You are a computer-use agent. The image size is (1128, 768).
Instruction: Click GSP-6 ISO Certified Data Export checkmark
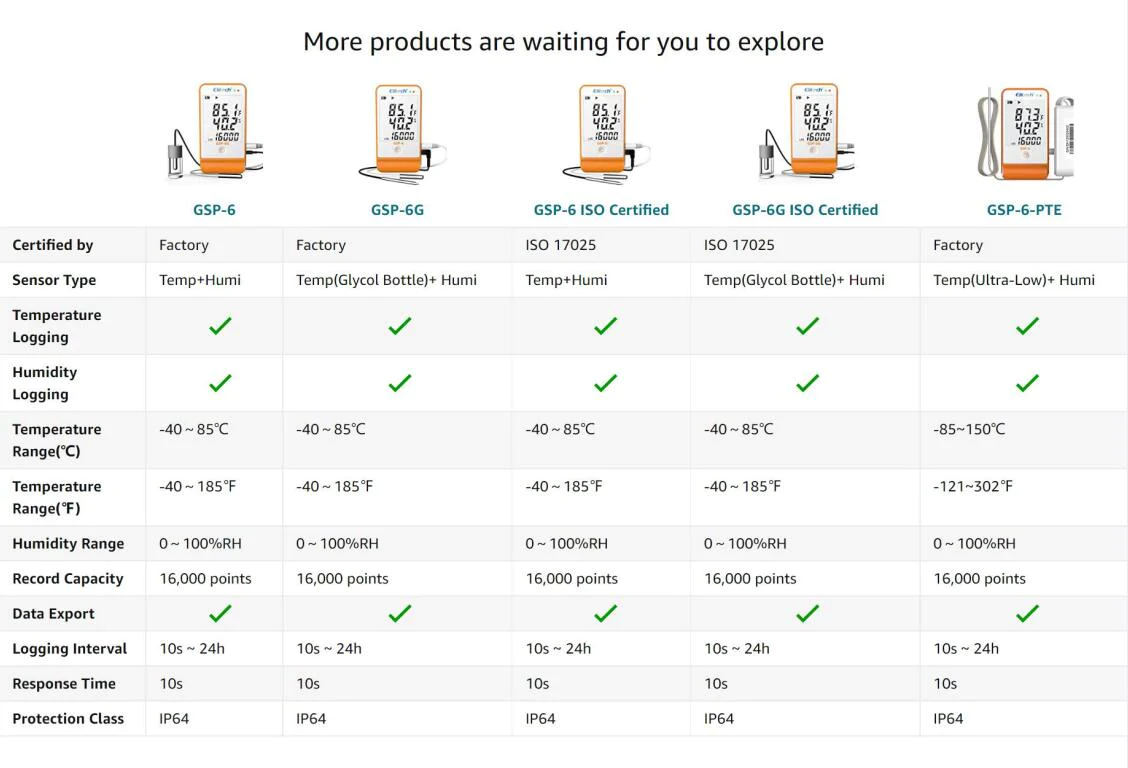pyautogui.click(x=606, y=613)
